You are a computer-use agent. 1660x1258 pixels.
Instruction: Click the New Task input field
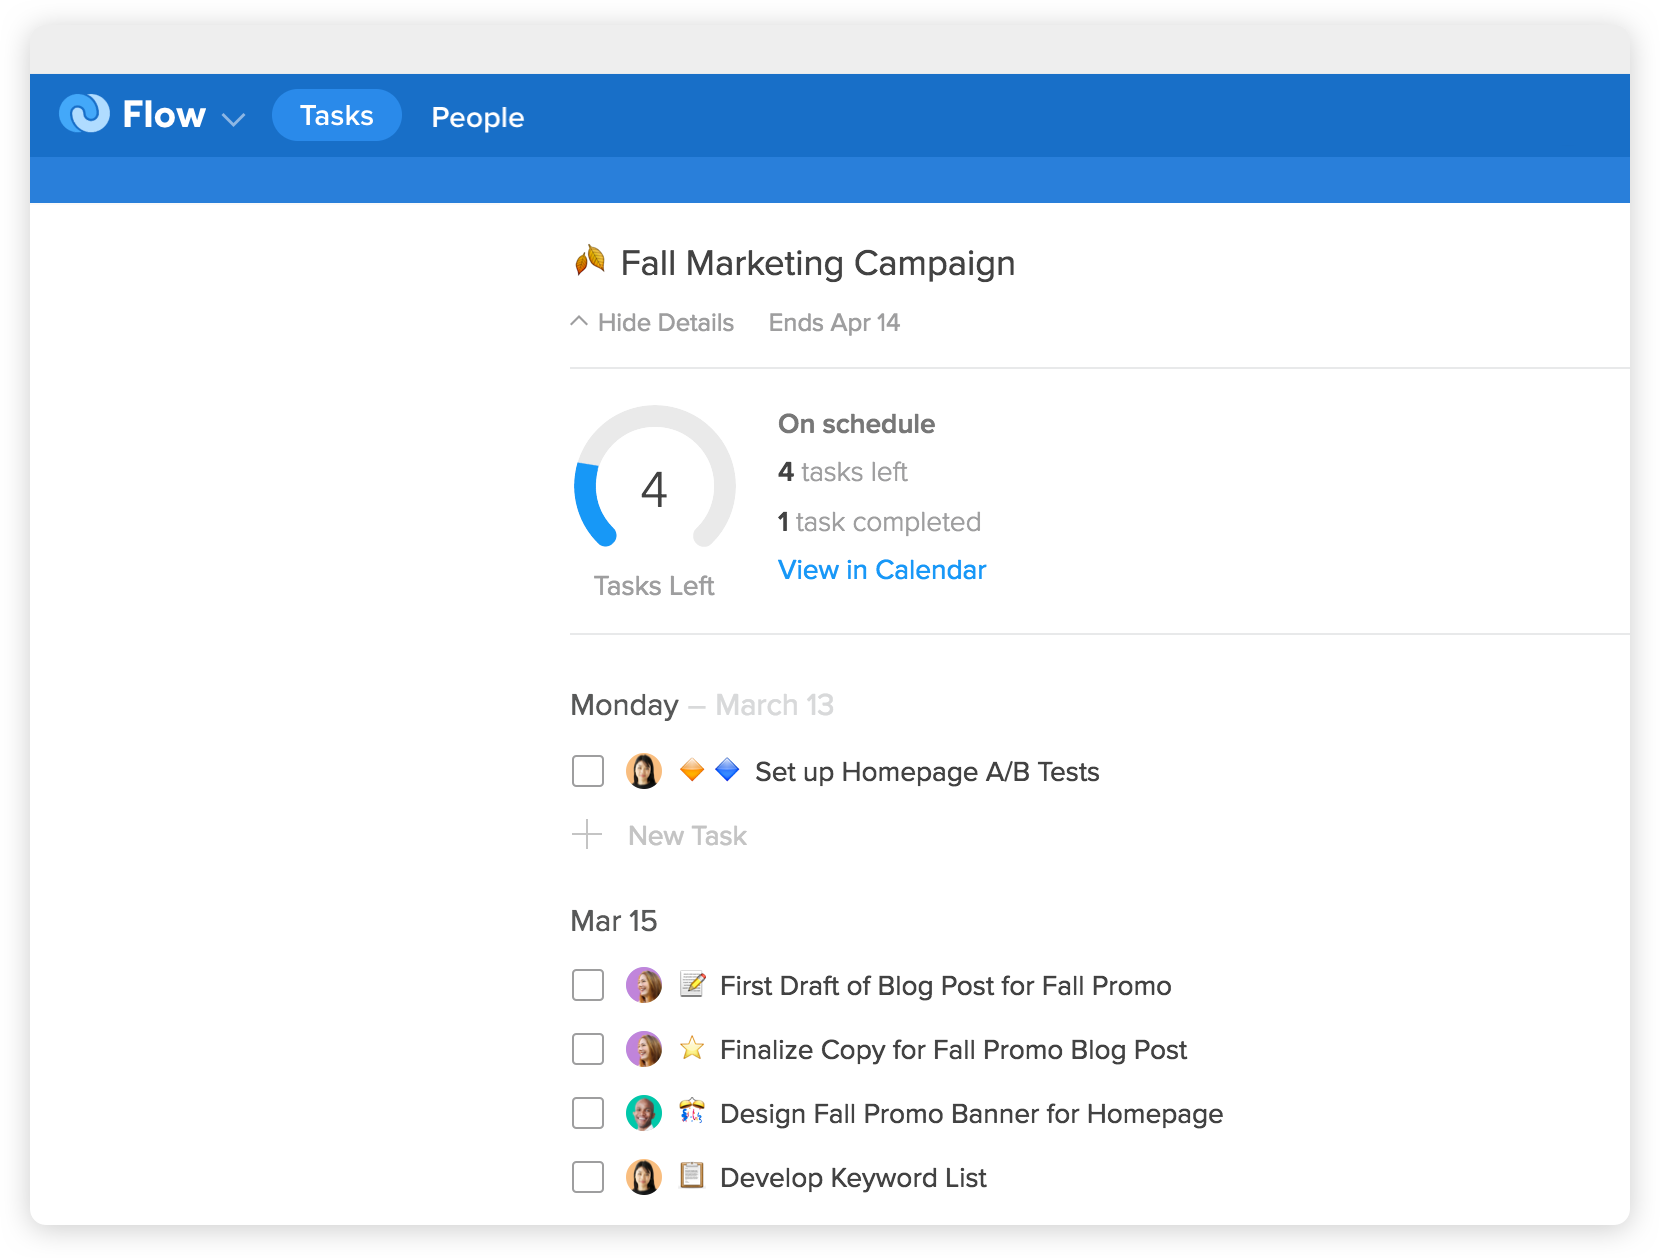[x=687, y=835]
